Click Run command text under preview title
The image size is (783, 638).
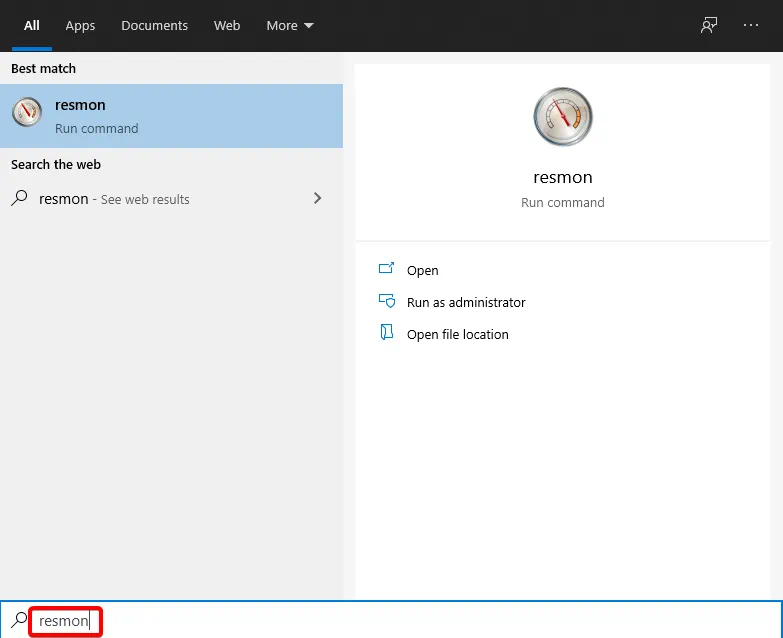563,202
